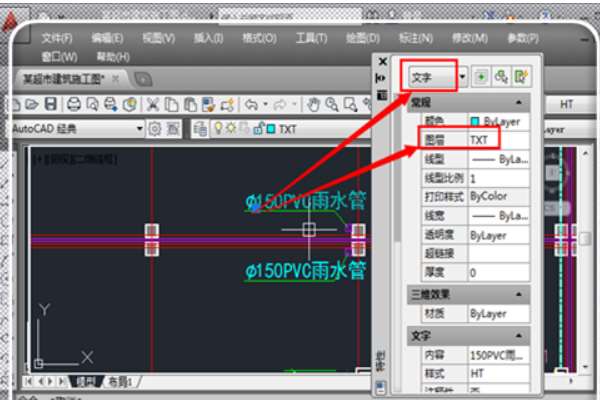Screen dimensions: 600x400
Task: Open the 标注(N) menu
Action: (x=416, y=38)
